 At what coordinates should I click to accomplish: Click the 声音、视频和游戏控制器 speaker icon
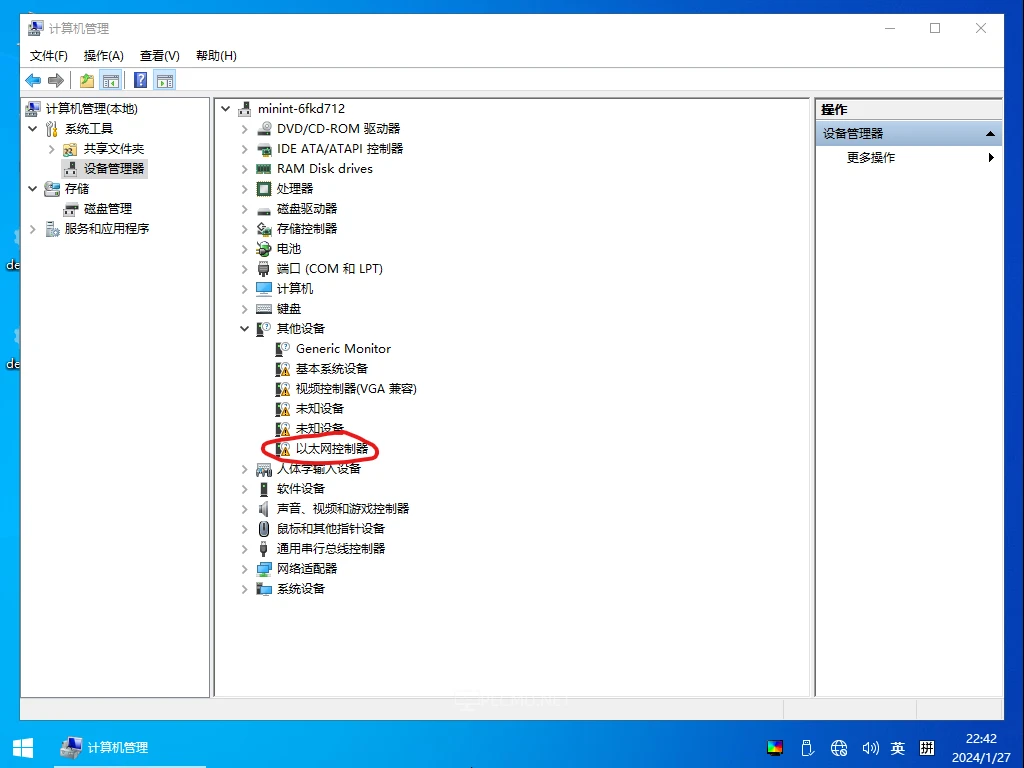pos(264,509)
